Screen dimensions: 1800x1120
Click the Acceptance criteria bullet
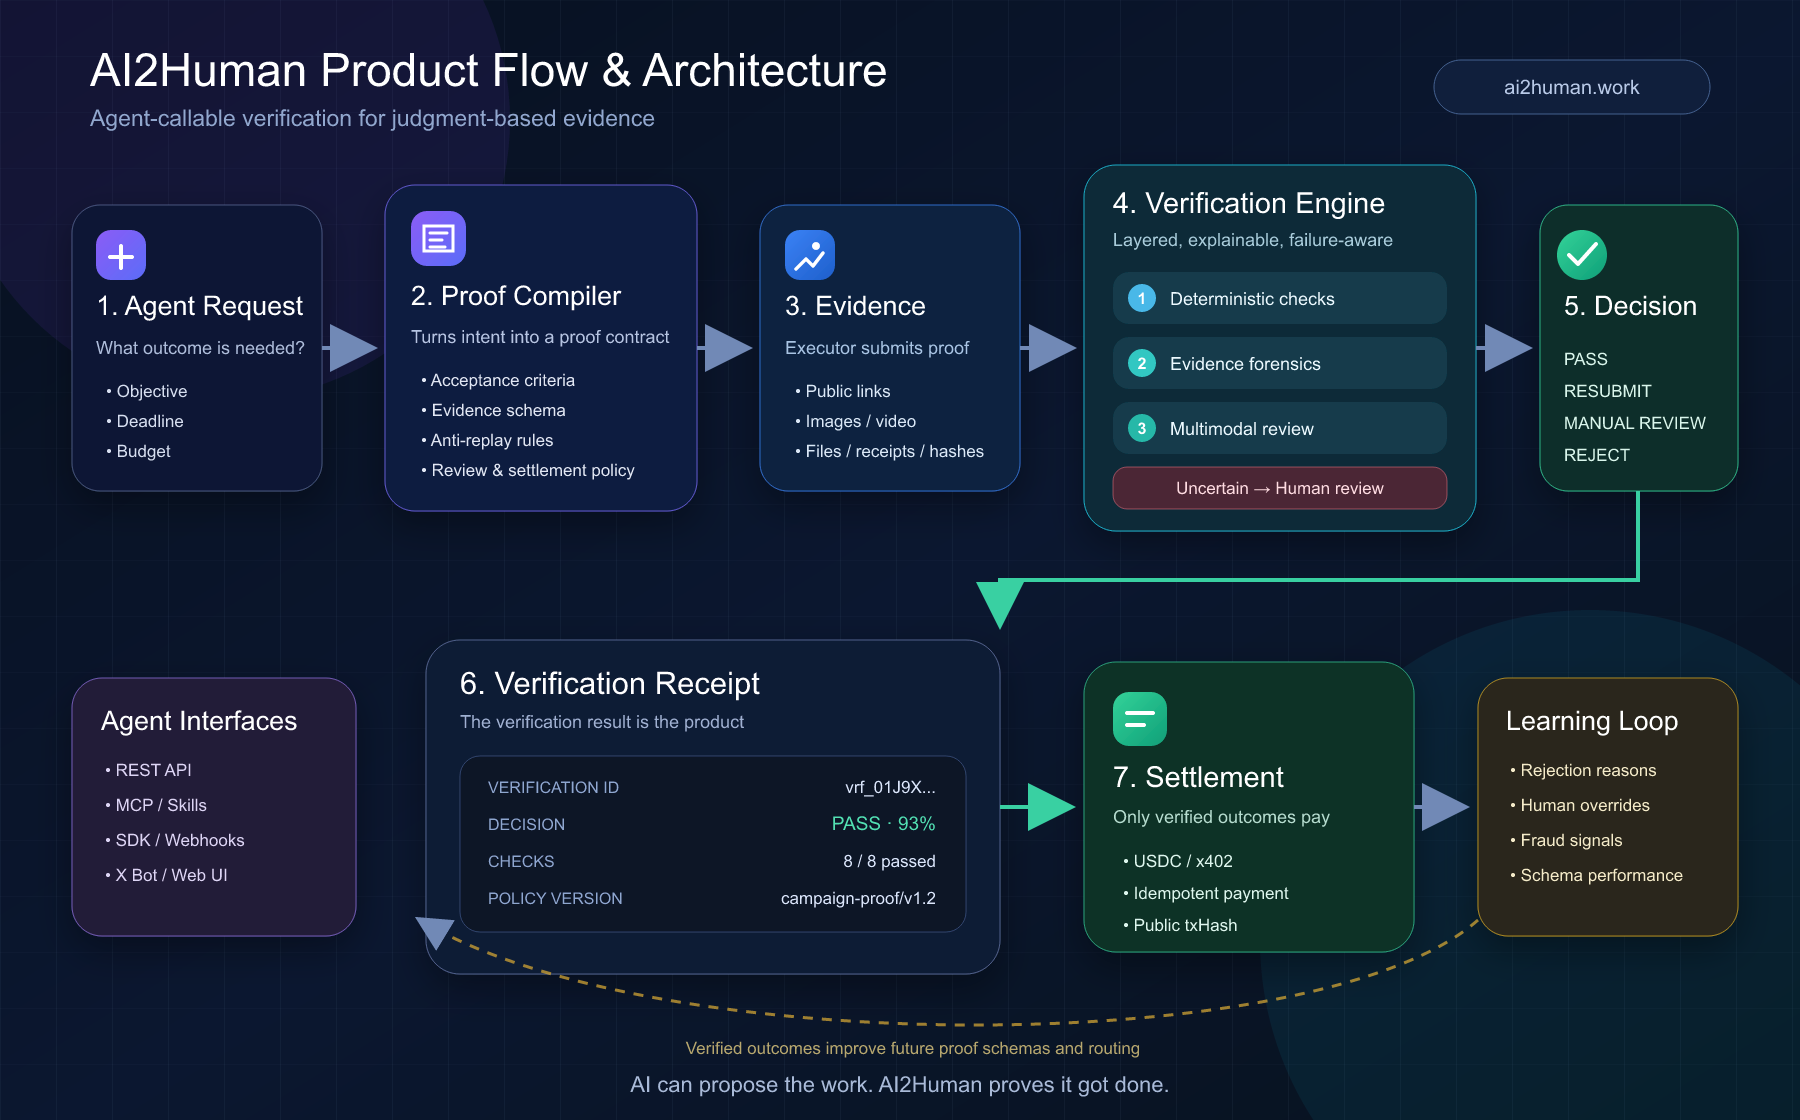coord(498,380)
